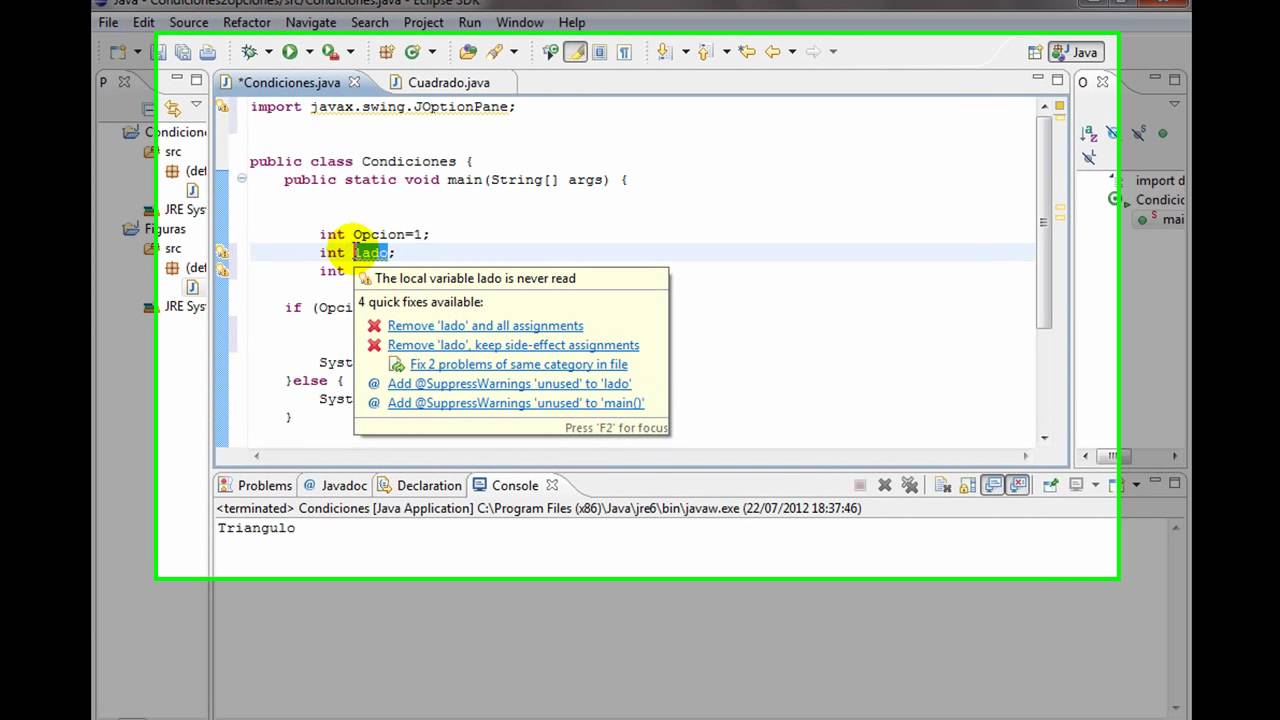Open the Outline view menu triangle
This screenshot has height=720, width=1280.
click(1175, 104)
